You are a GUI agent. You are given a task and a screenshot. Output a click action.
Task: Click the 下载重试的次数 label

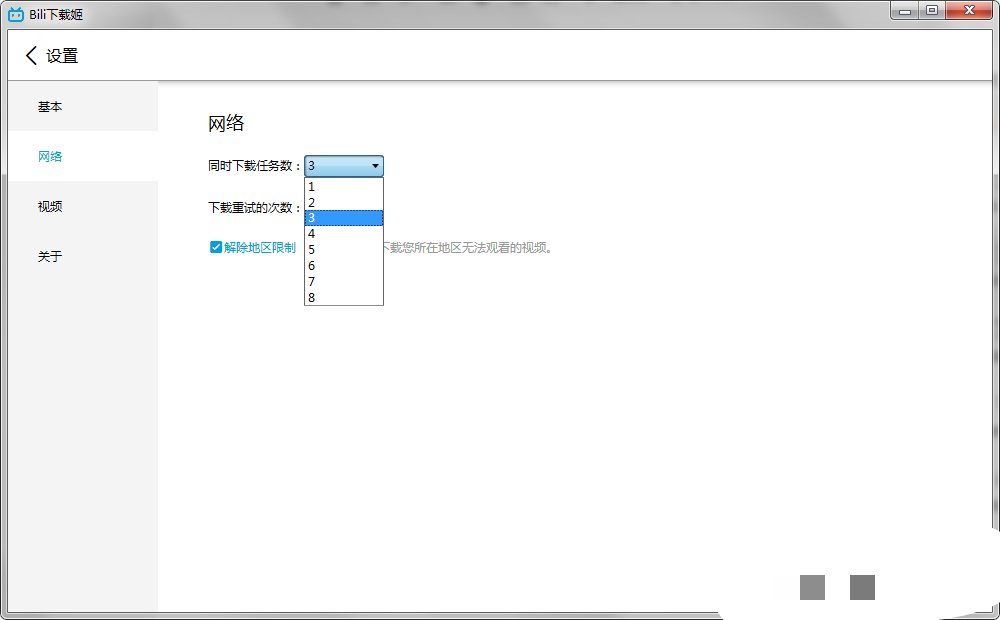tap(254, 207)
